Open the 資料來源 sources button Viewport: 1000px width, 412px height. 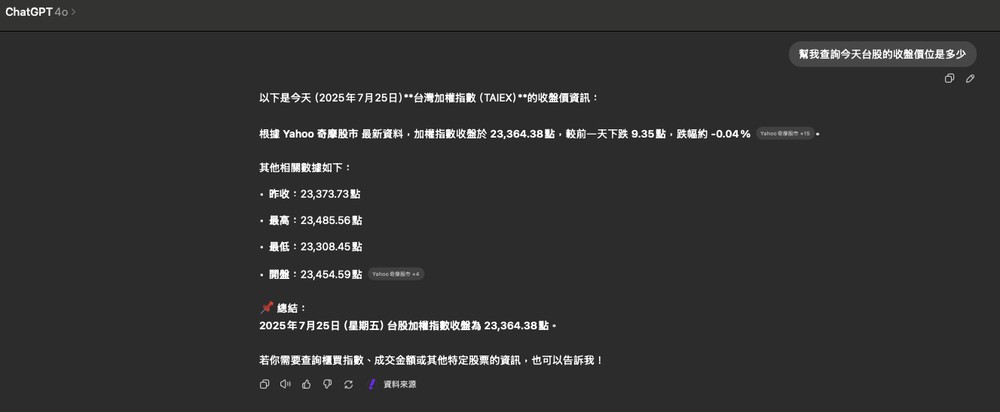392,384
